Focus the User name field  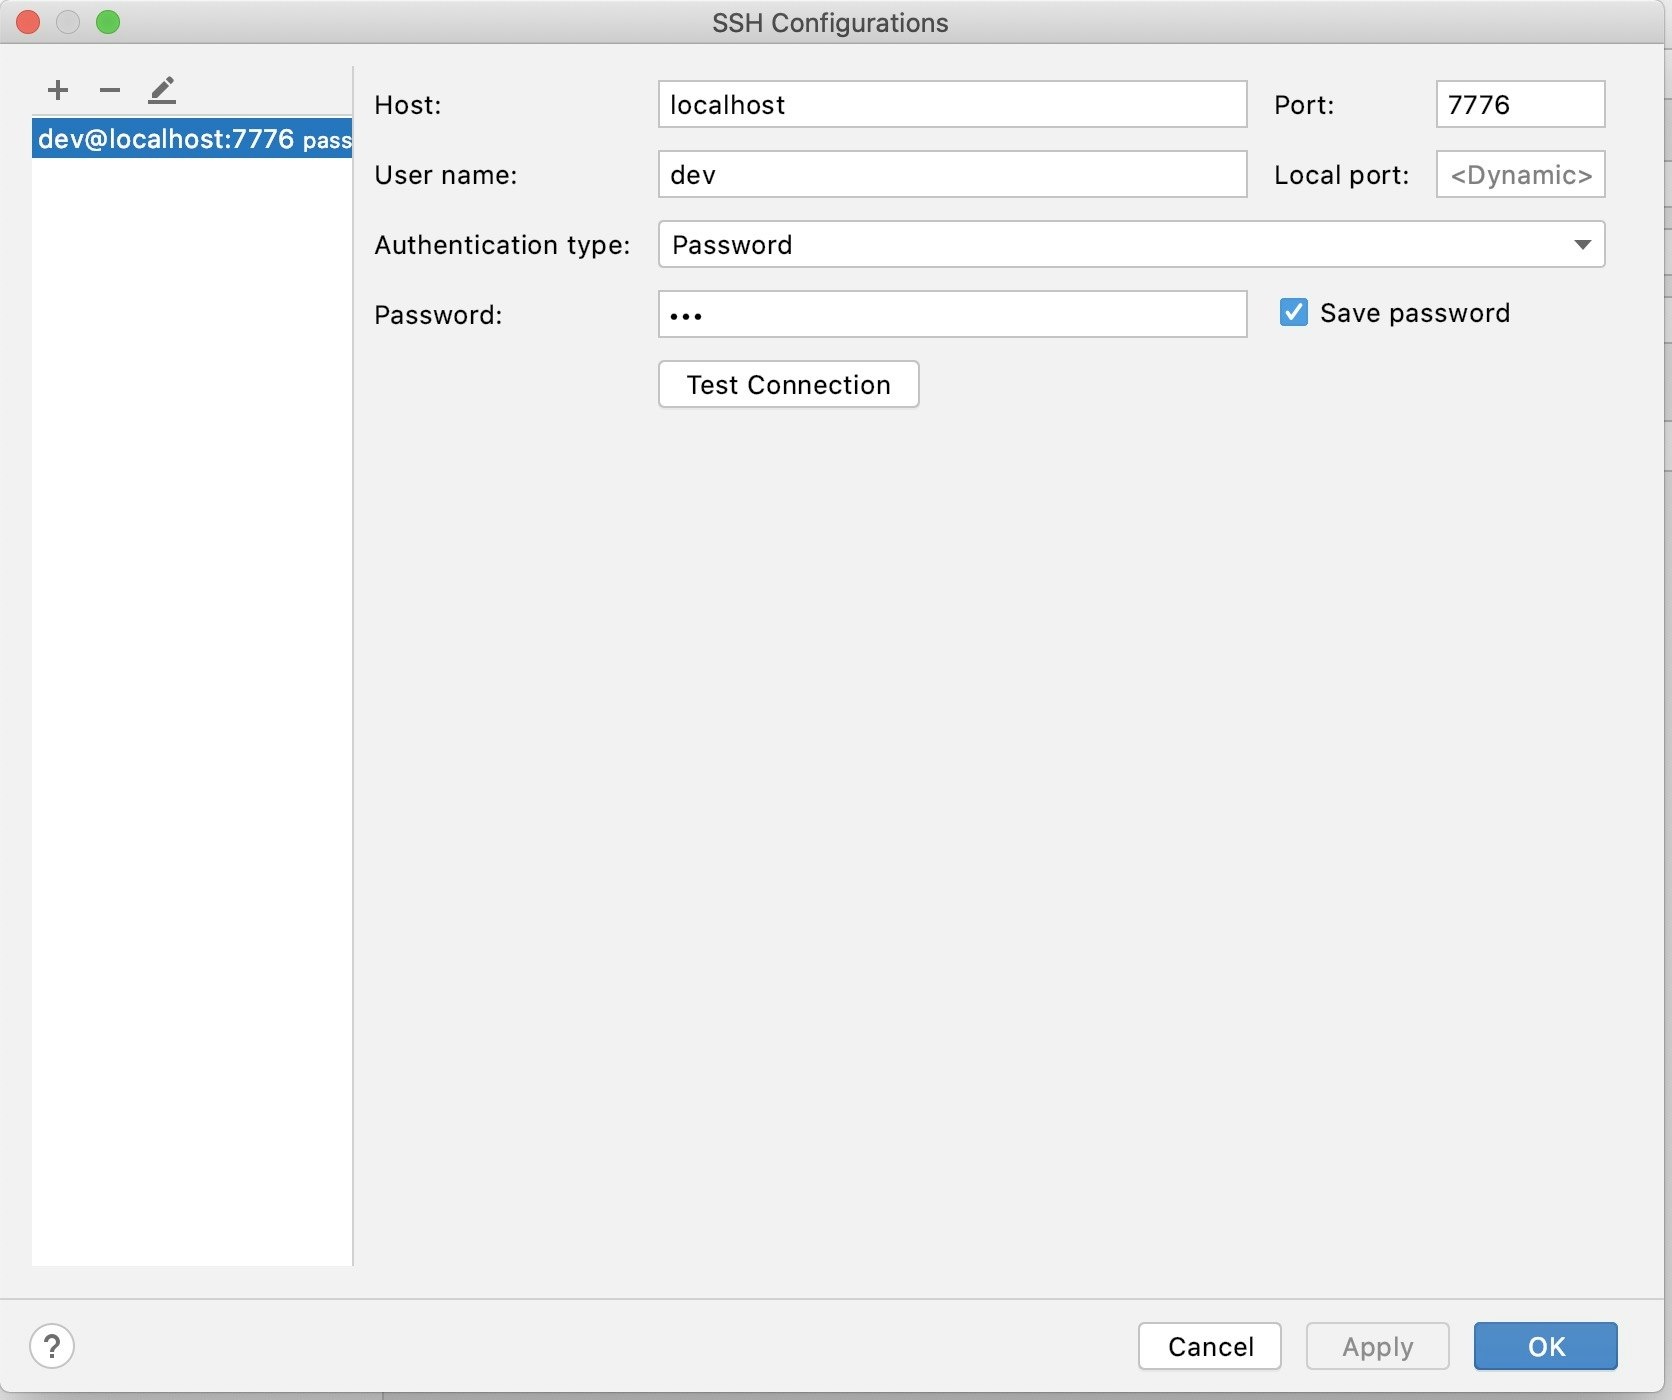(952, 174)
